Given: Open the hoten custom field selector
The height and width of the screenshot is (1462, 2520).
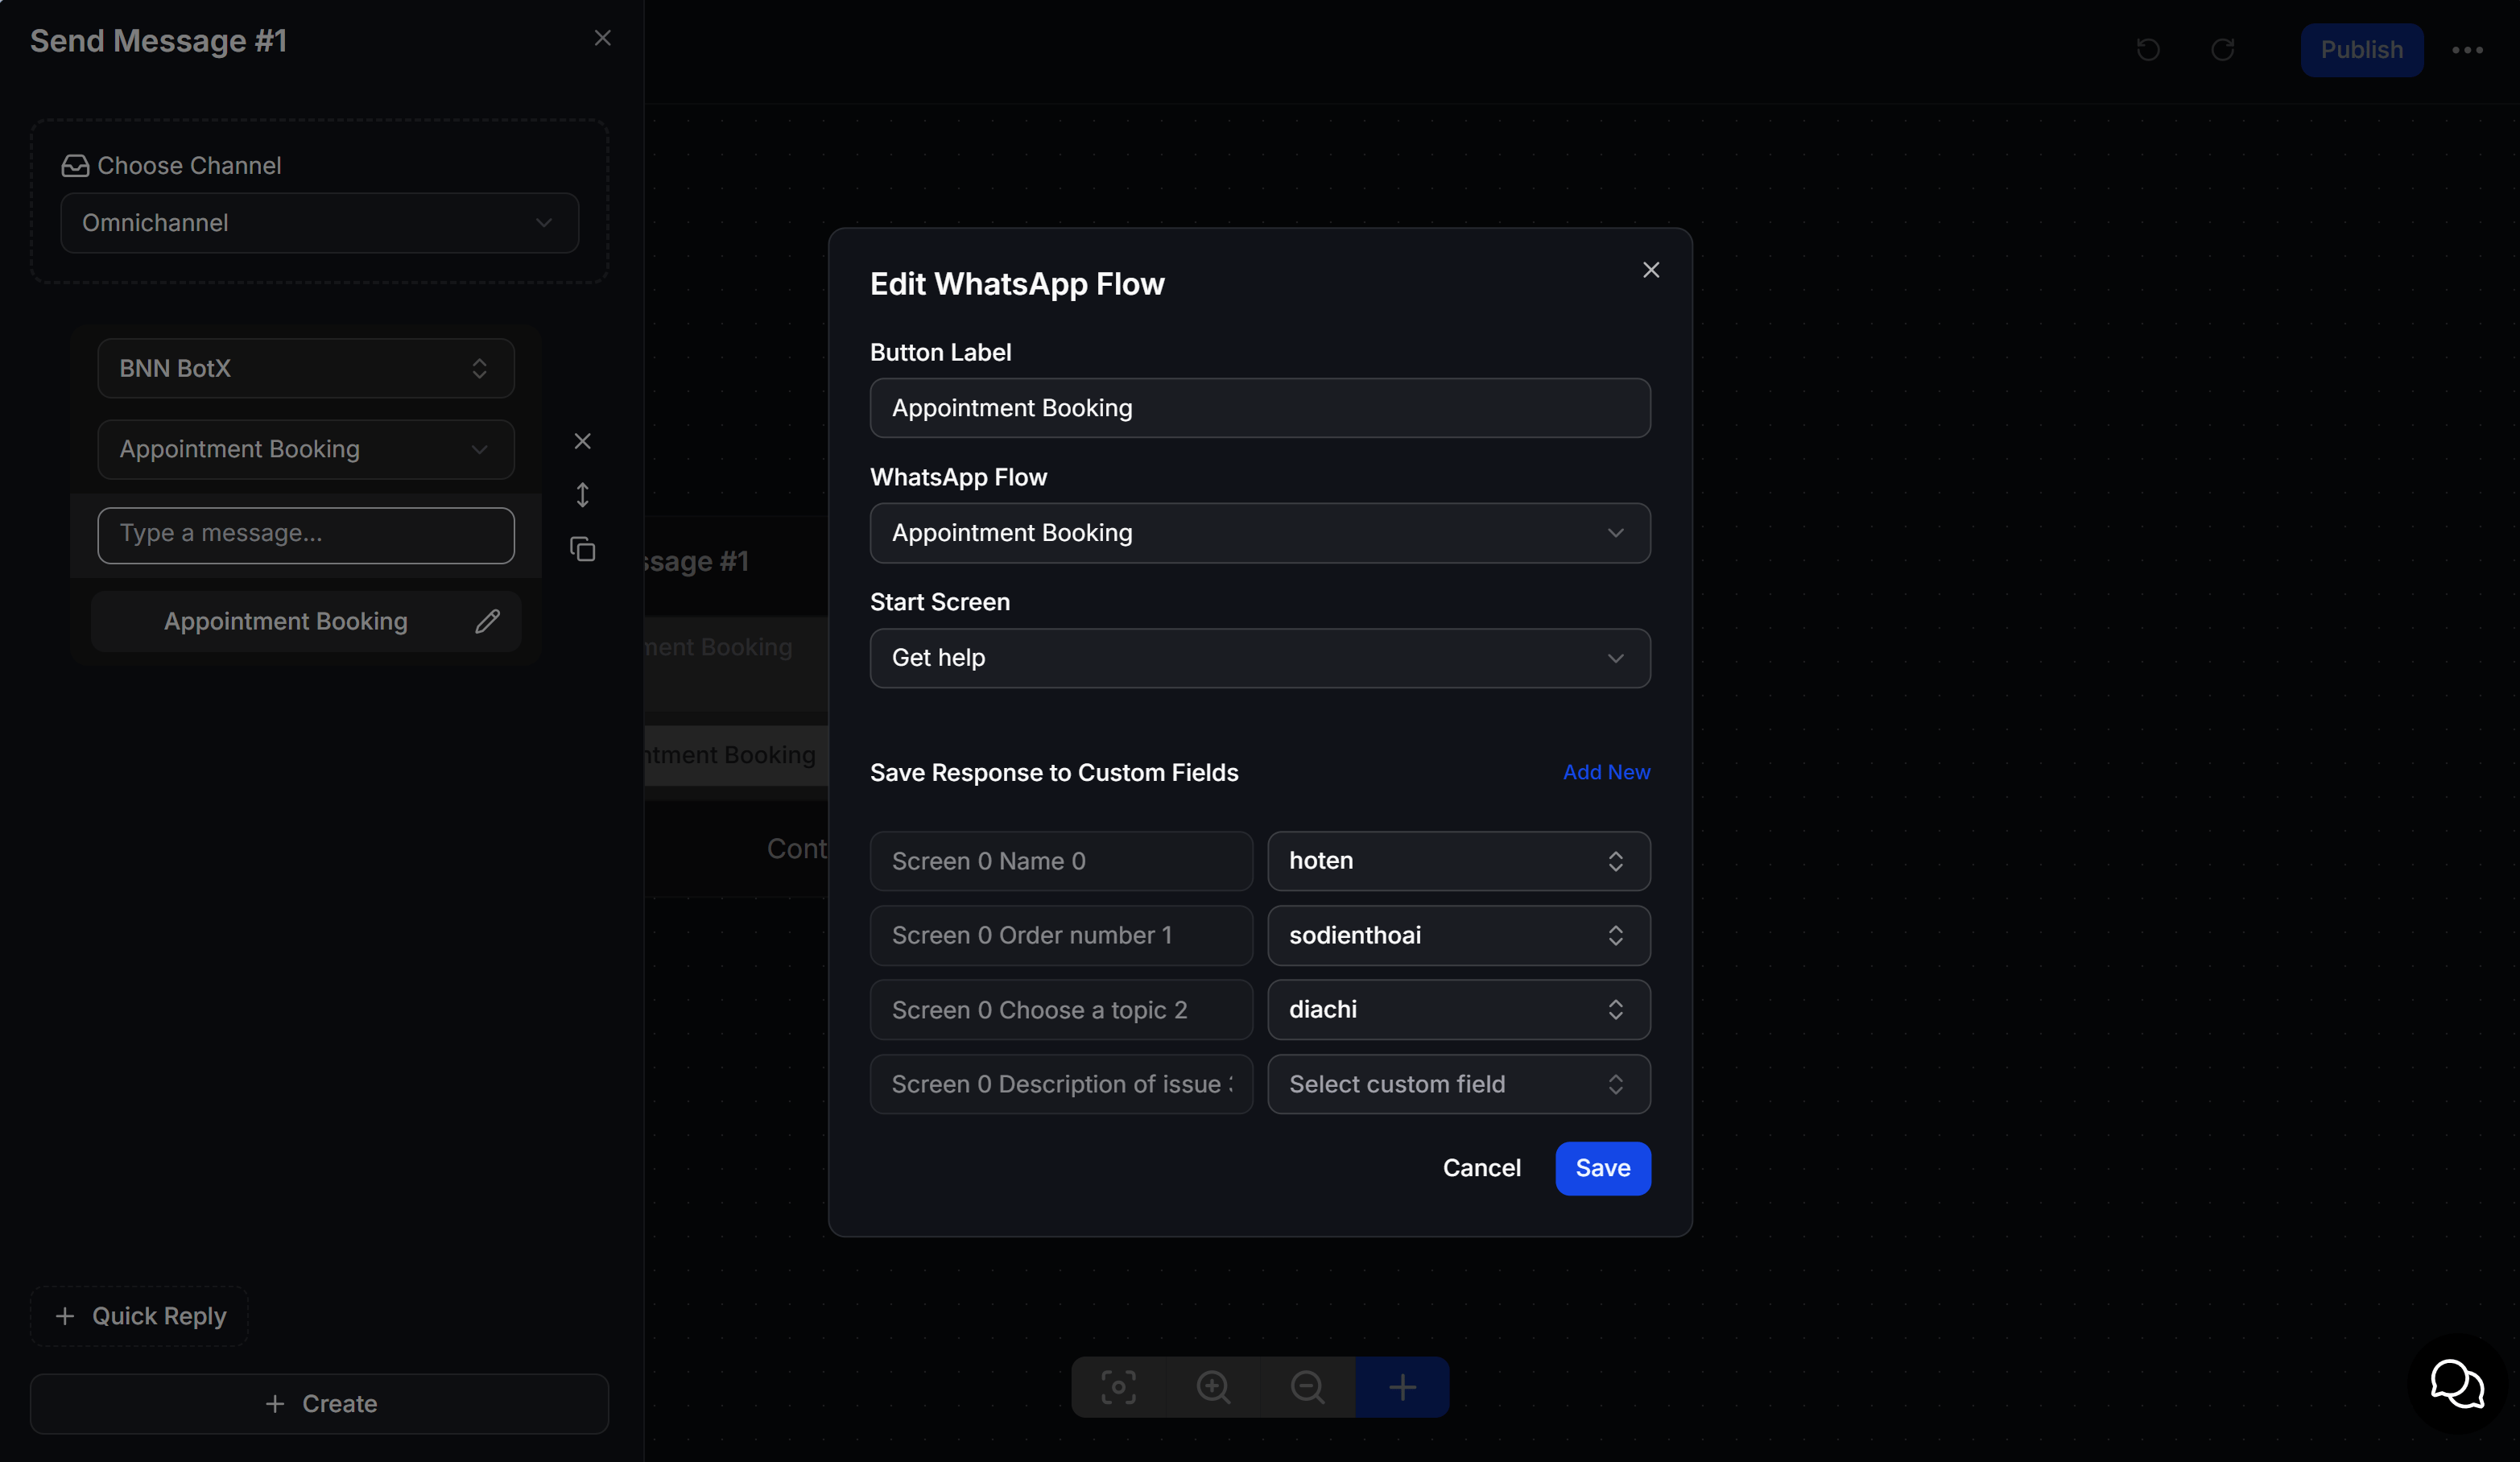Looking at the screenshot, I should (x=1459, y=861).
